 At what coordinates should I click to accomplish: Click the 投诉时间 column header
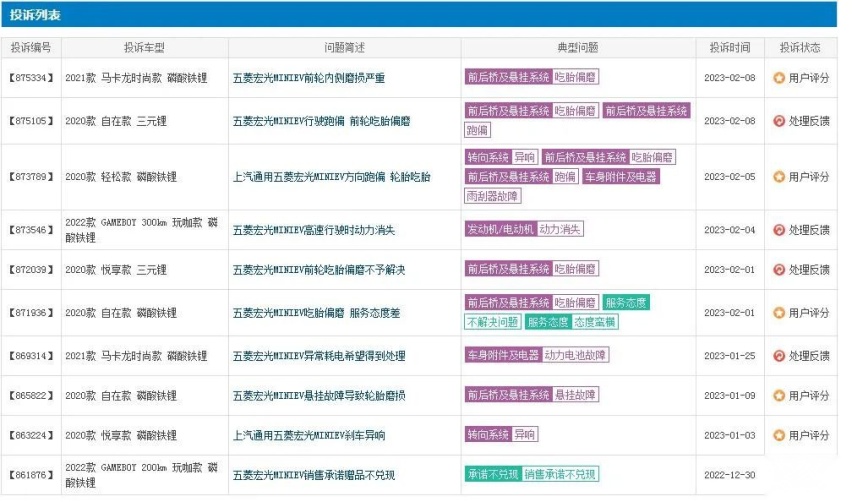(730, 48)
